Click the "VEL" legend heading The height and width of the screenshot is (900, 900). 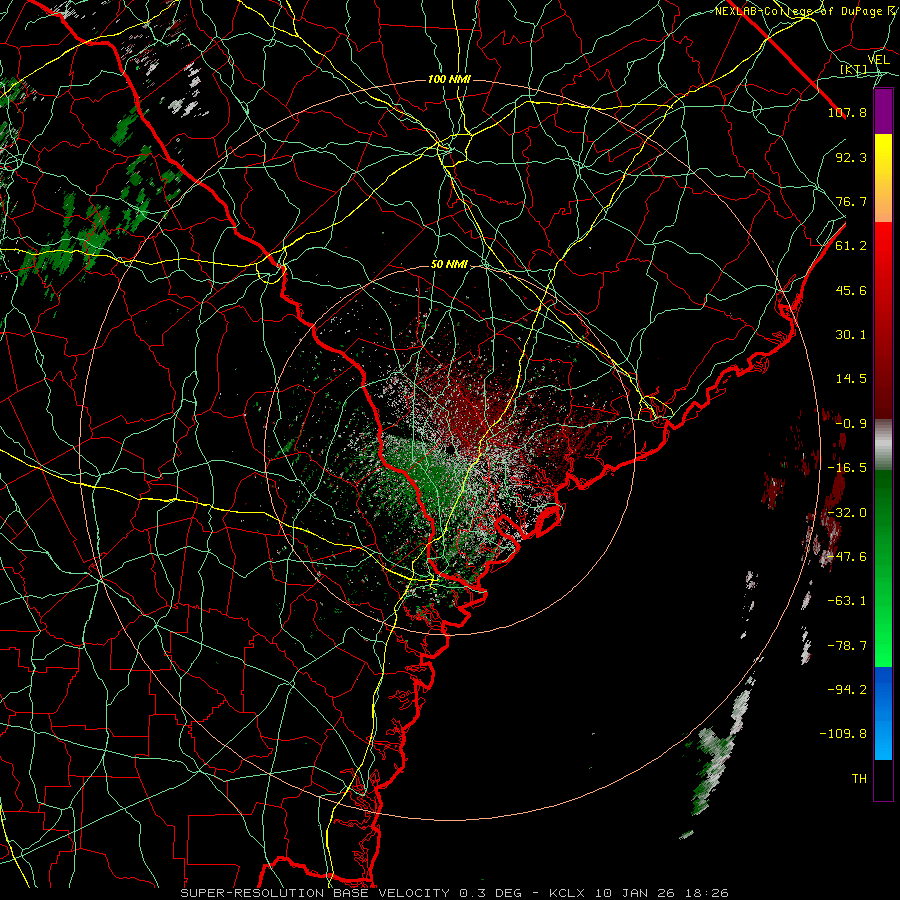pyautogui.click(x=878, y=60)
